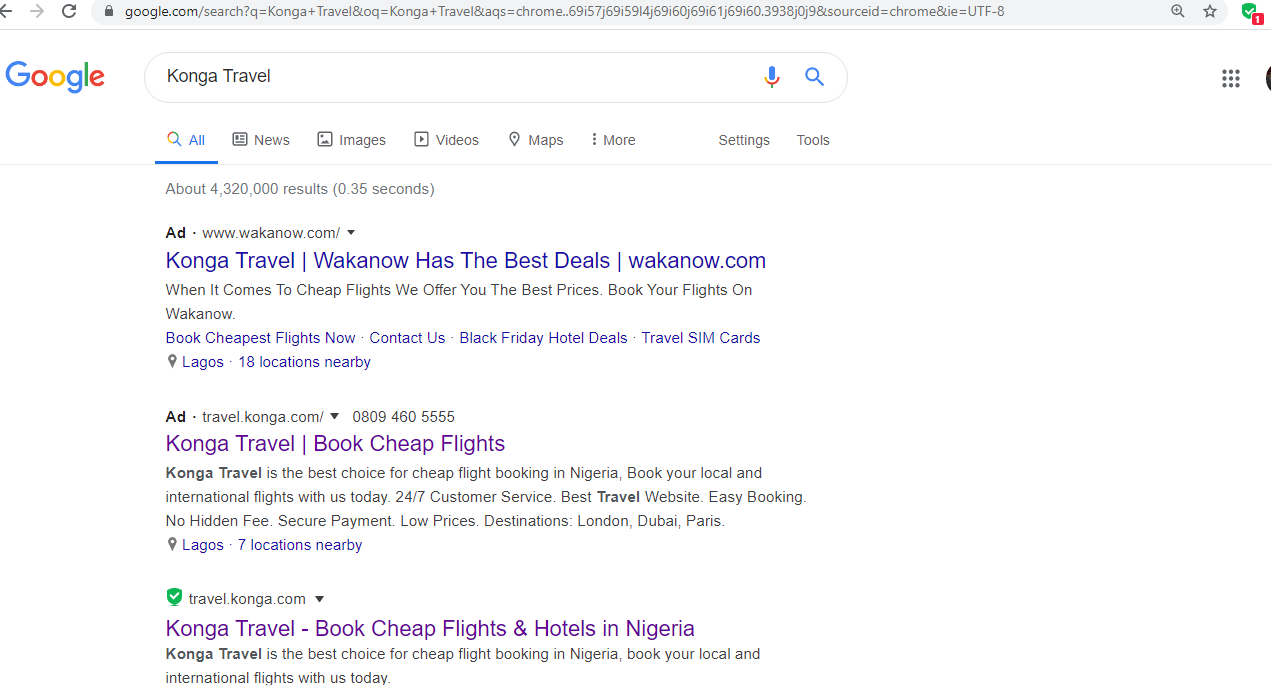Expand the wakanow.com ad dropdown arrow
This screenshot has height=685, width=1271.
click(x=351, y=233)
